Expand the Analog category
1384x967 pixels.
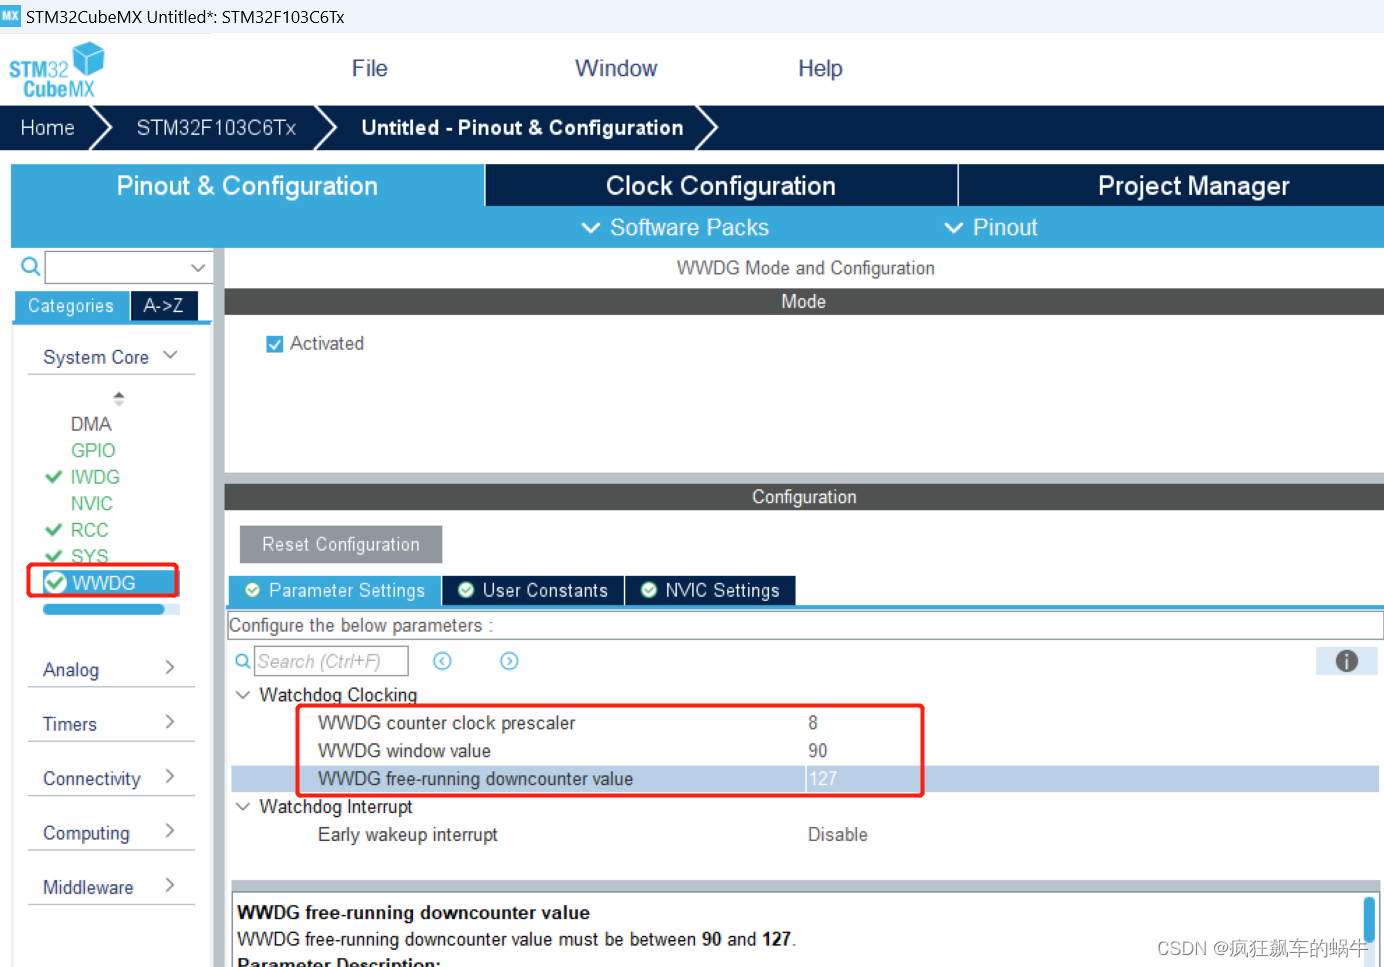169,667
